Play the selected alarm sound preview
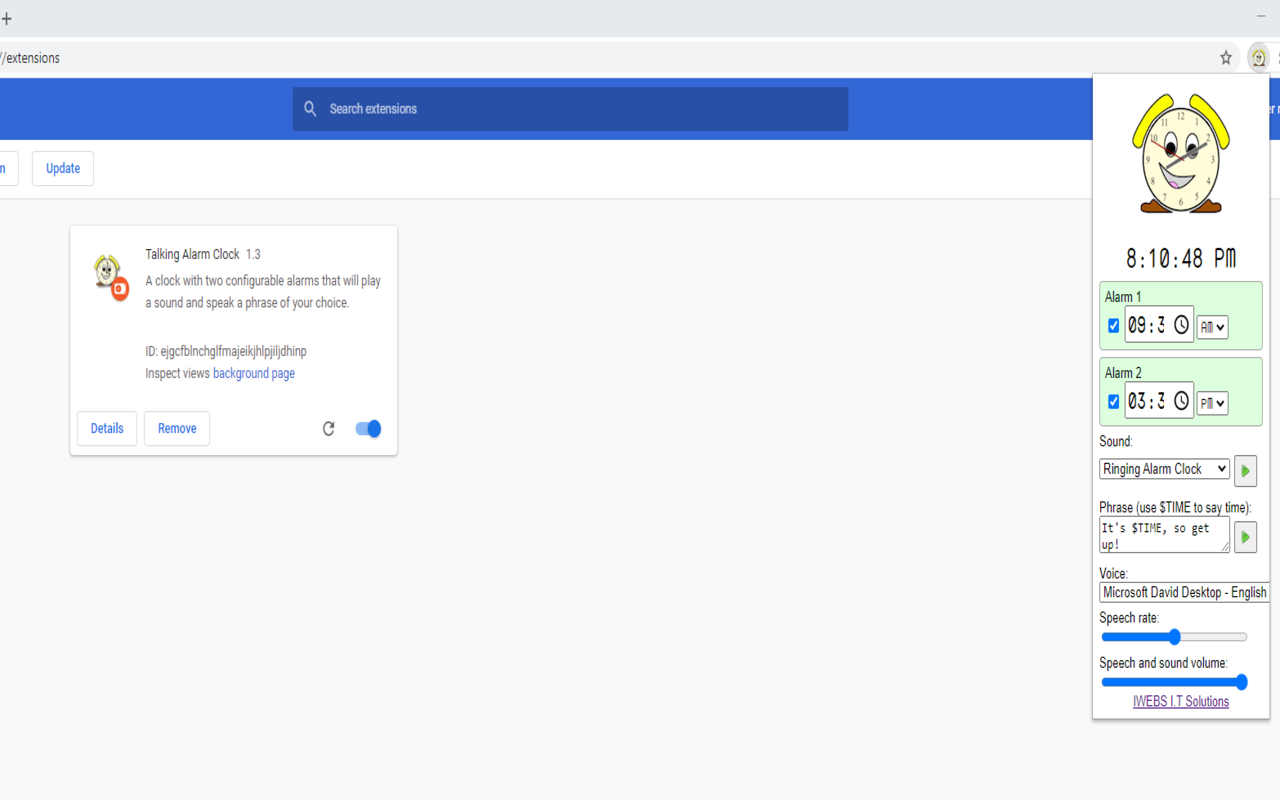 click(1245, 470)
